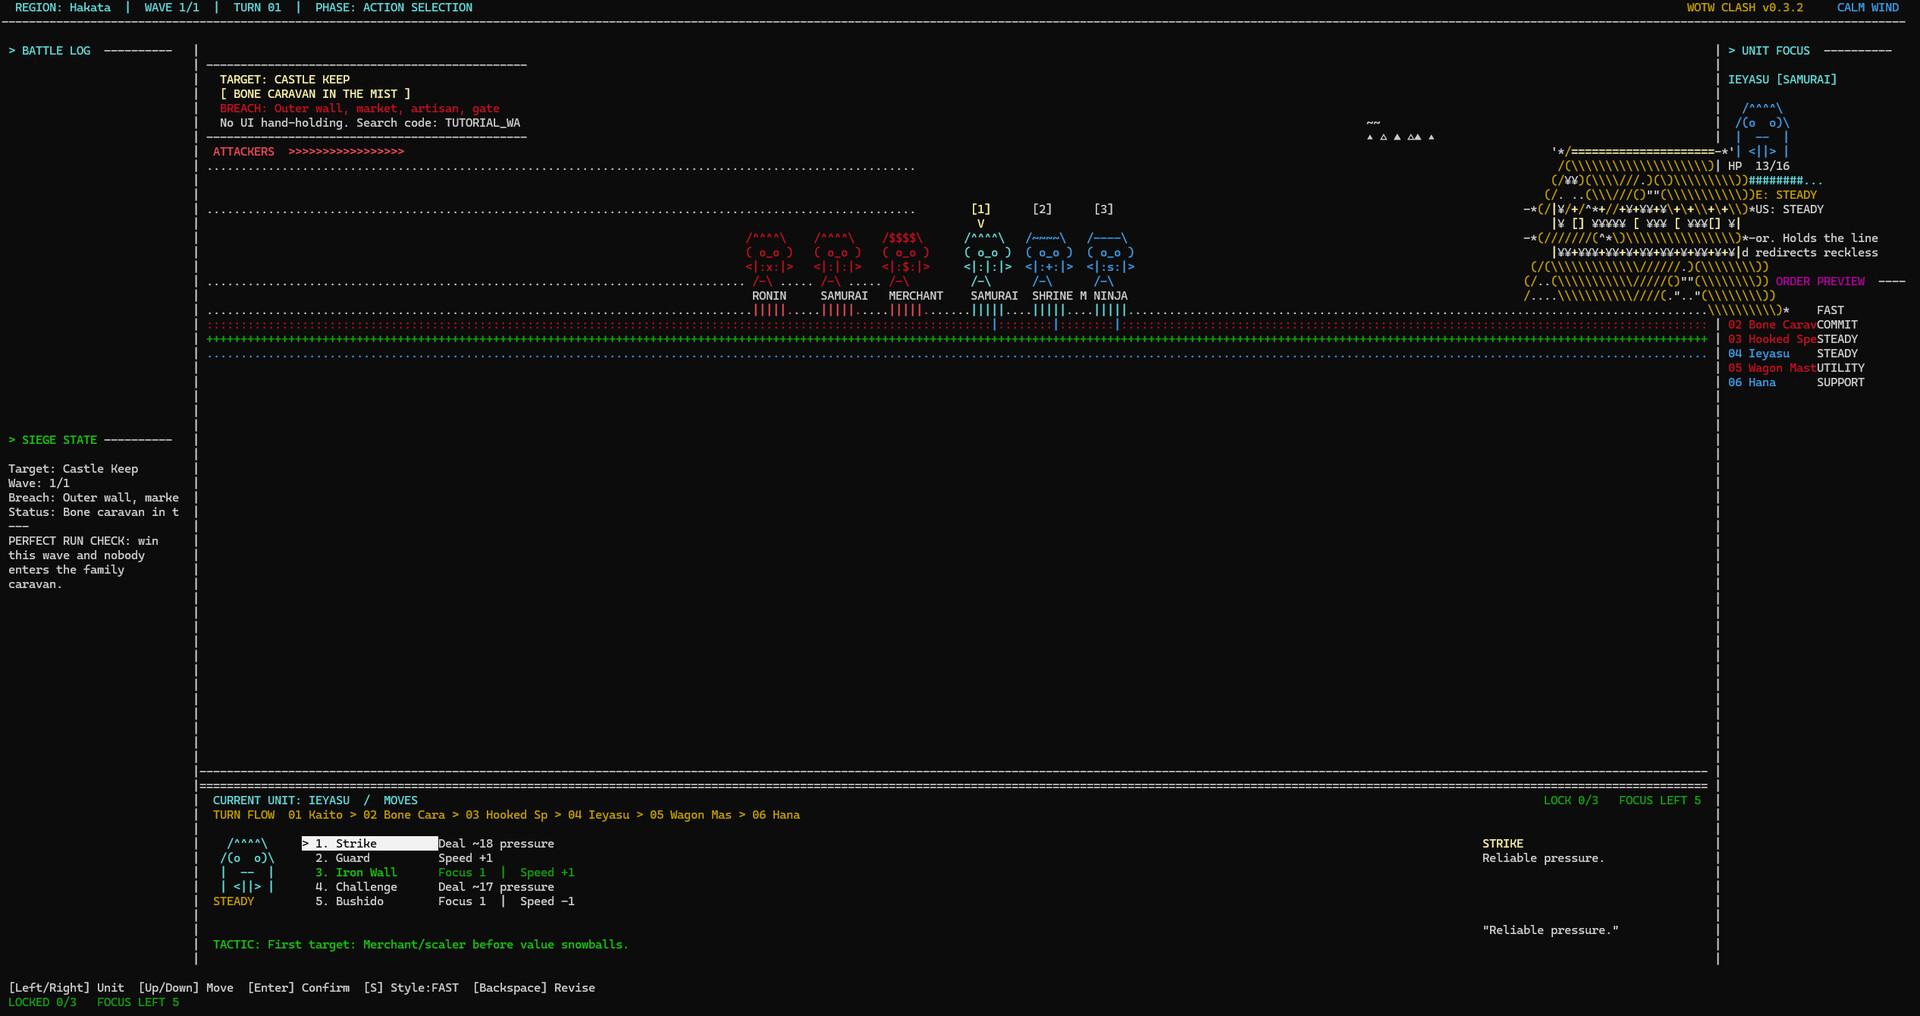Select the red Samurai attacker sprite
The height and width of the screenshot is (1016, 1920).
tap(837, 260)
